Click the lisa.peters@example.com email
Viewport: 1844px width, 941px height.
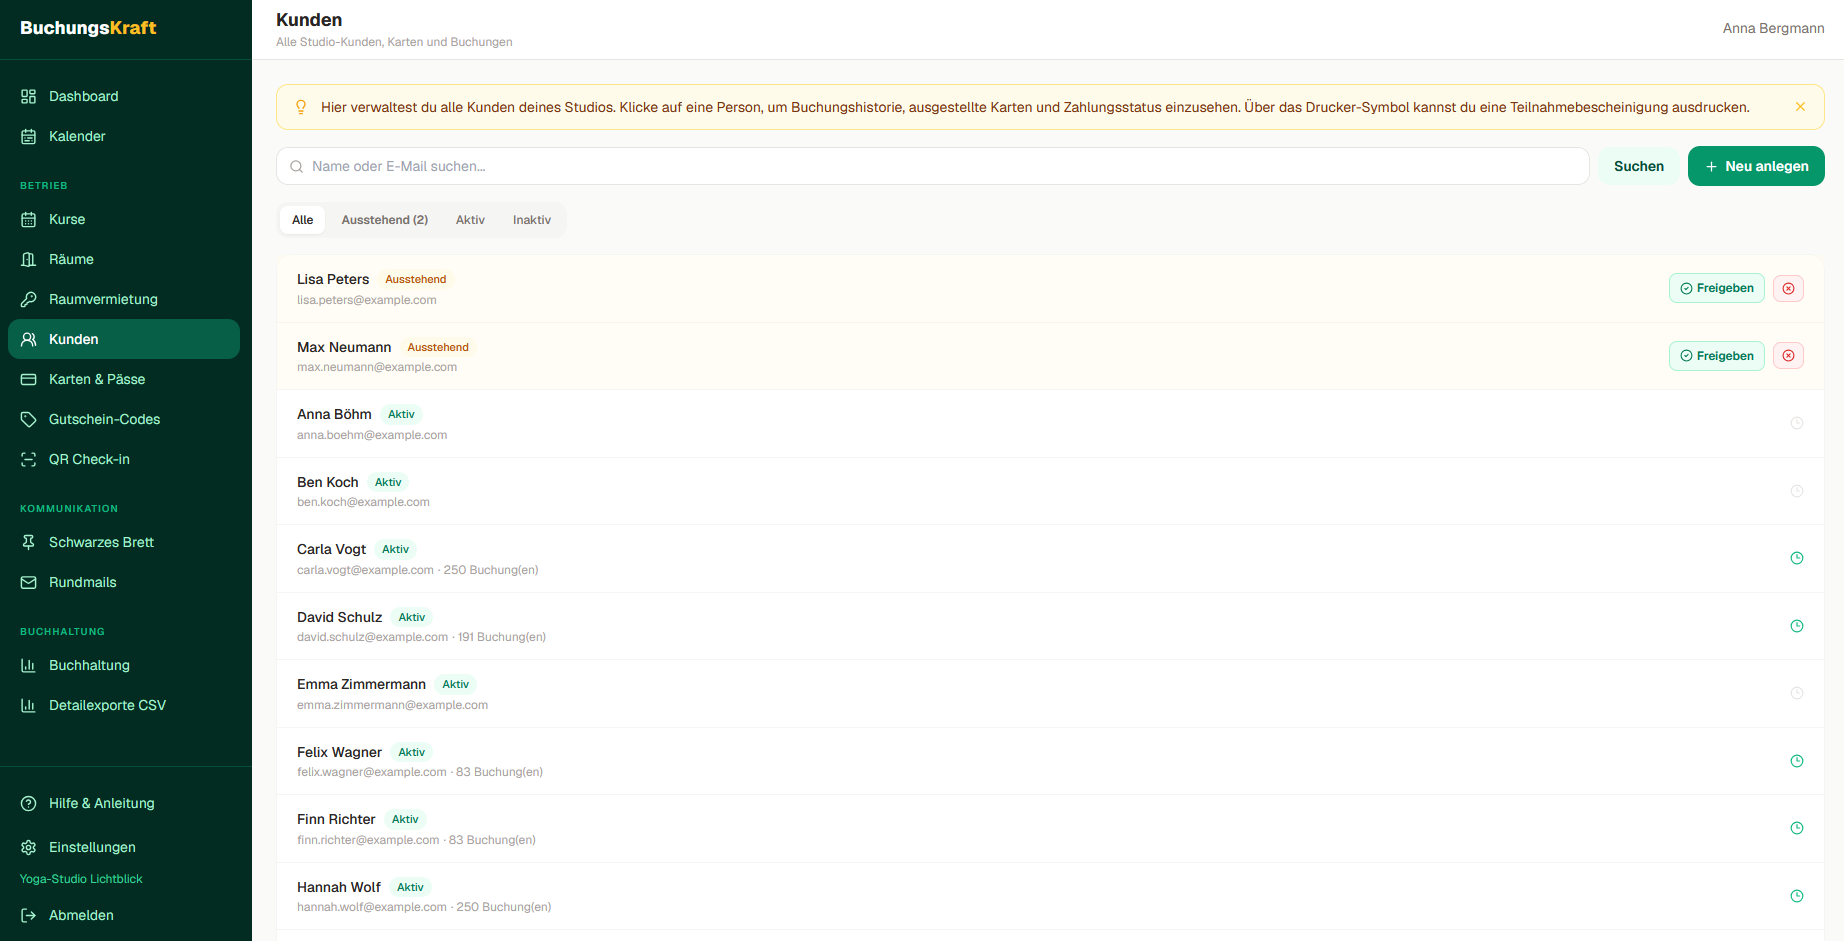point(366,300)
